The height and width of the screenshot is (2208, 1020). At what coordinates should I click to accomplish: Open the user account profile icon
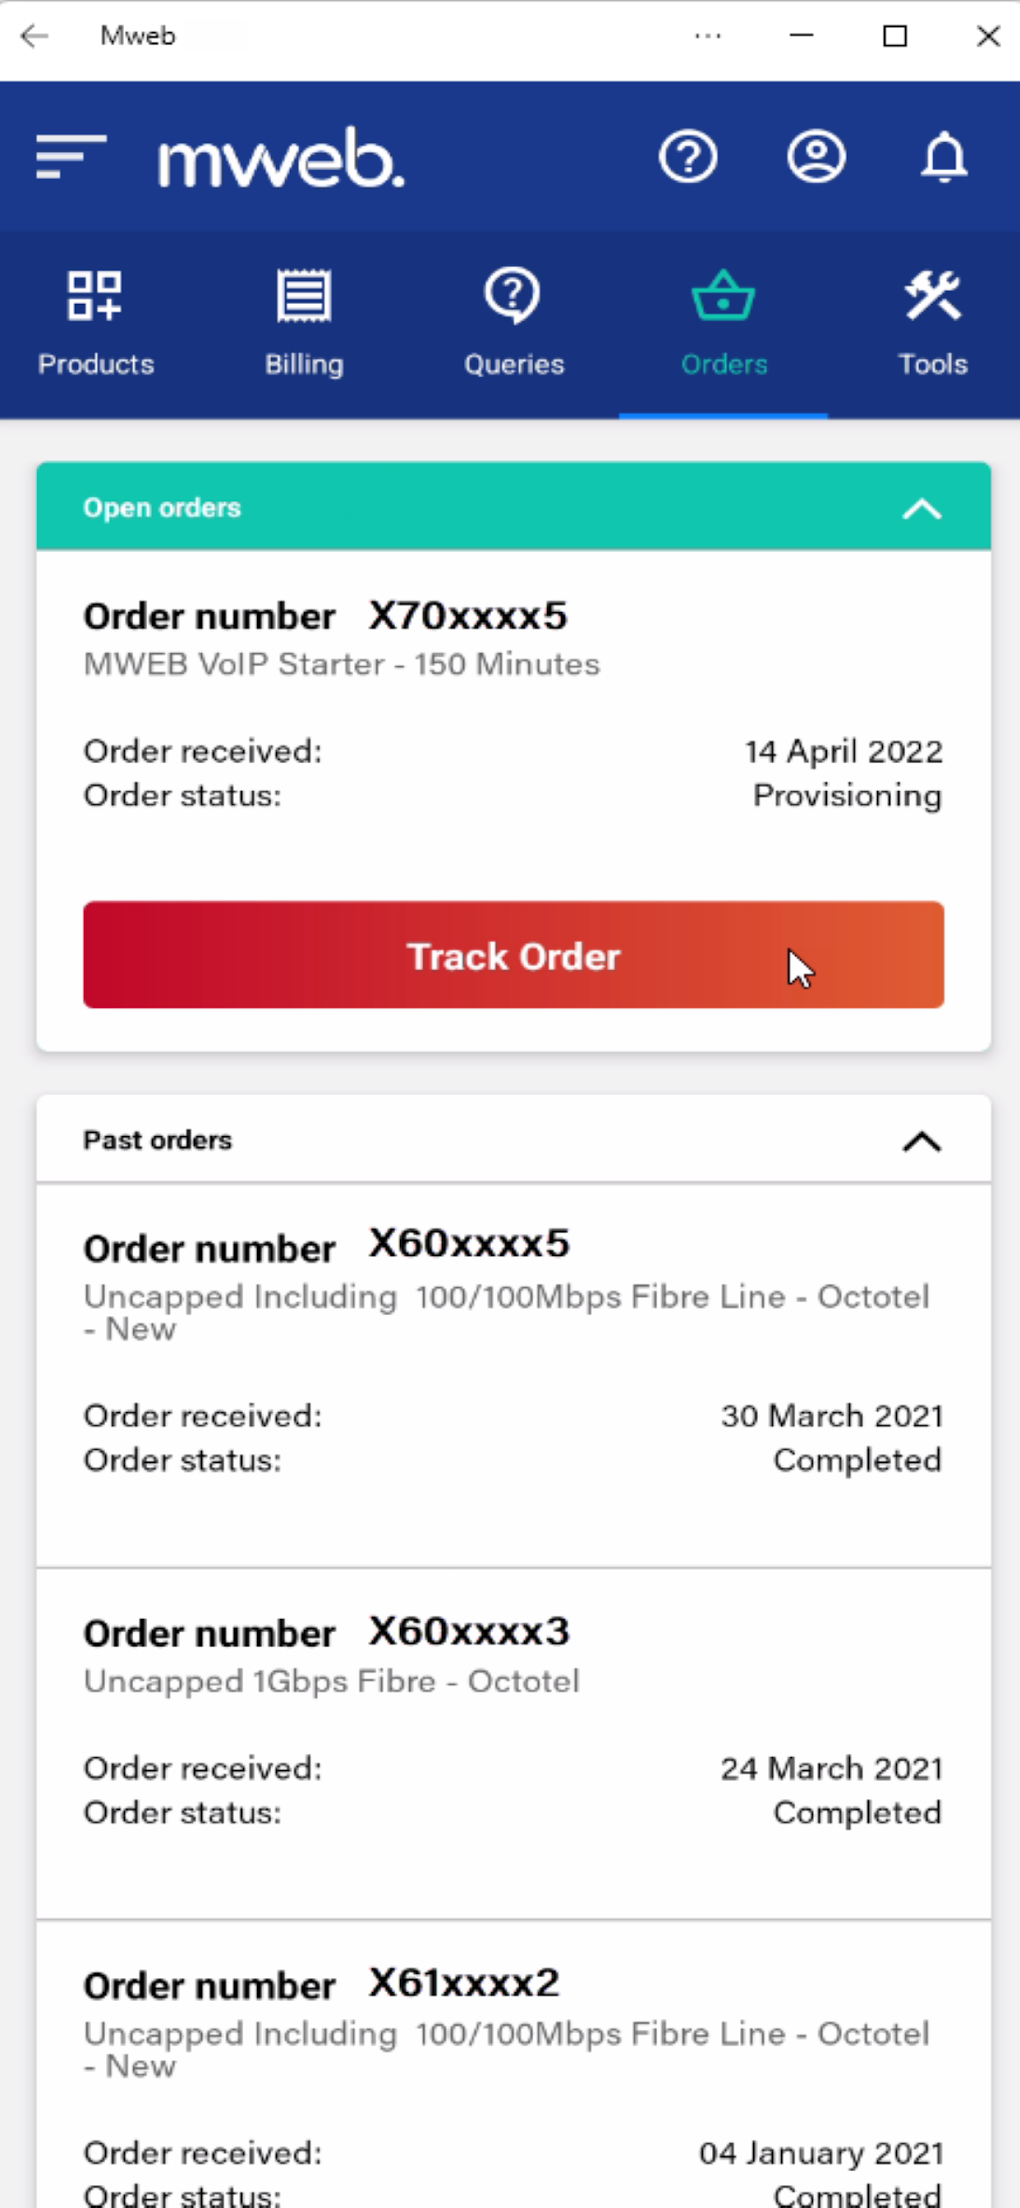pyautogui.click(x=816, y=157)
